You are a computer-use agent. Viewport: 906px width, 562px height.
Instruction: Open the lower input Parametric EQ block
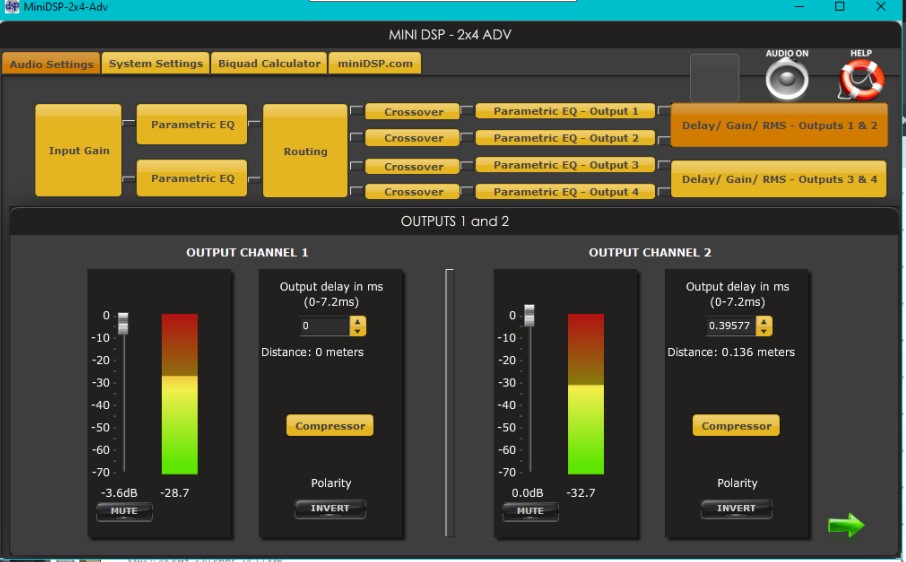pyautogui.click(x=192, y=178)
